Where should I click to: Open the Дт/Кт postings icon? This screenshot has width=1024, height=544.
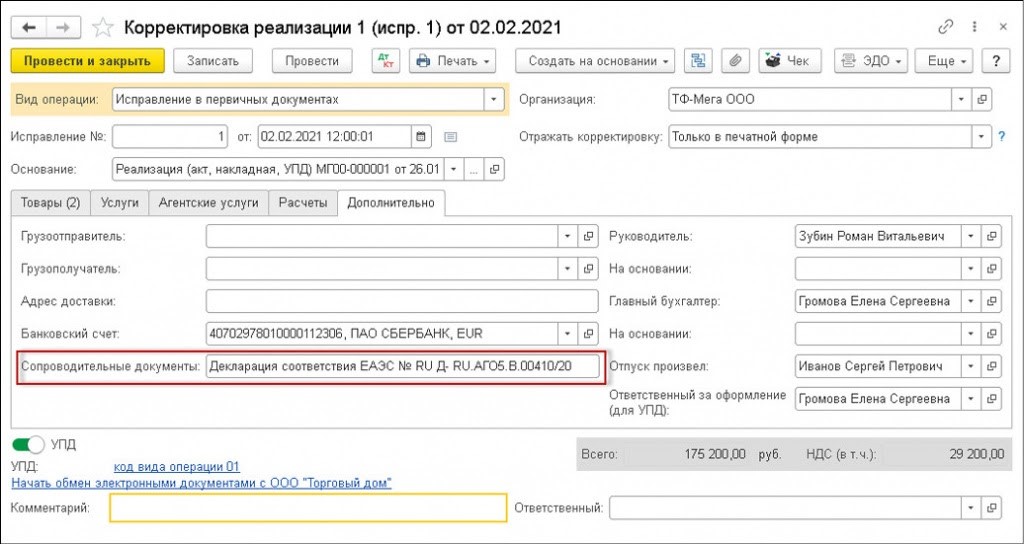coord(385,61)
